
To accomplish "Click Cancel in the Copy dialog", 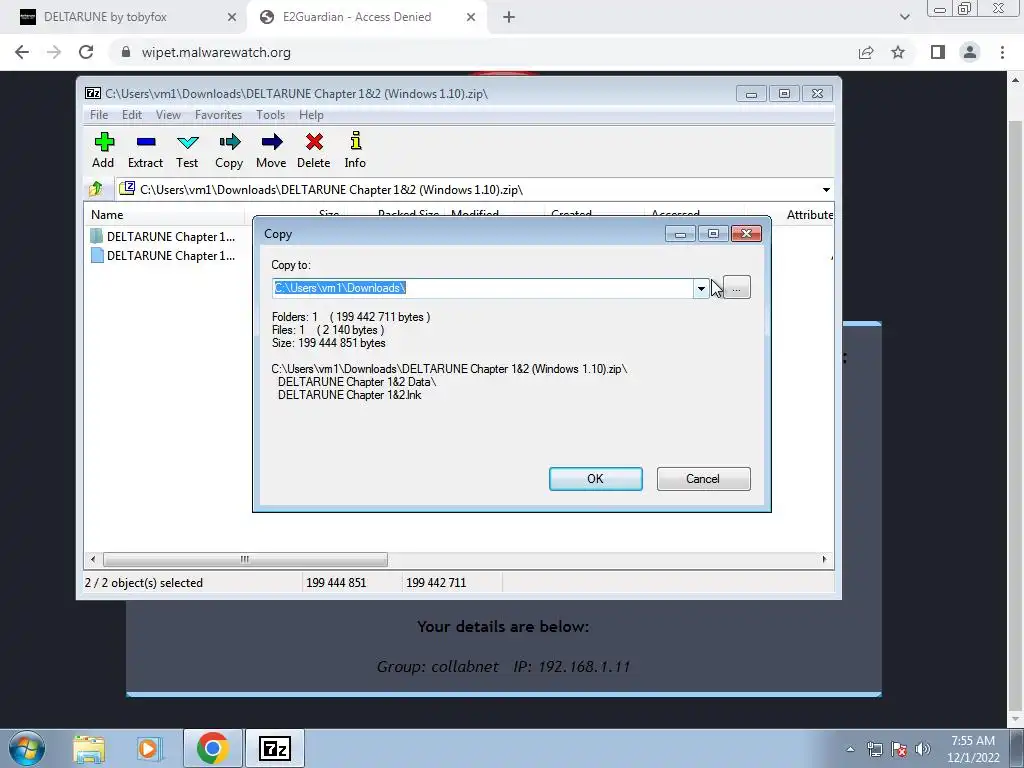I will tap(703, 479).
